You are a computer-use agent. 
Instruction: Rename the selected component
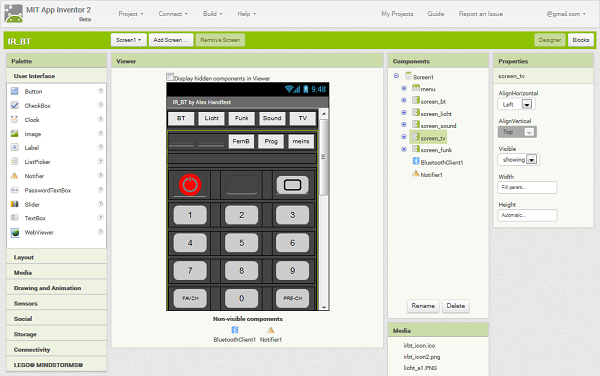[x=423, y=306]
